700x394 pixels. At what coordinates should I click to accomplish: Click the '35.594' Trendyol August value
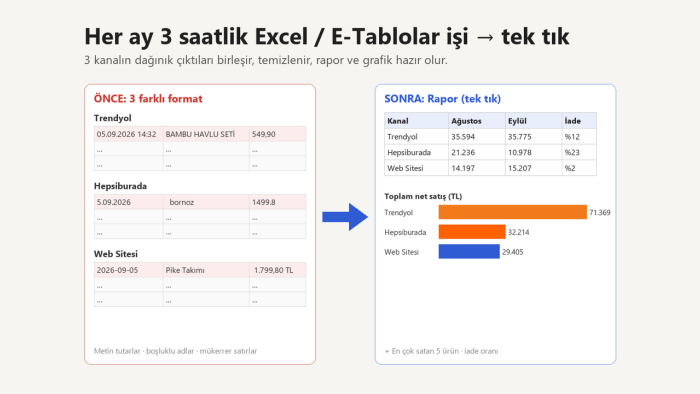[x=476, y=137]
